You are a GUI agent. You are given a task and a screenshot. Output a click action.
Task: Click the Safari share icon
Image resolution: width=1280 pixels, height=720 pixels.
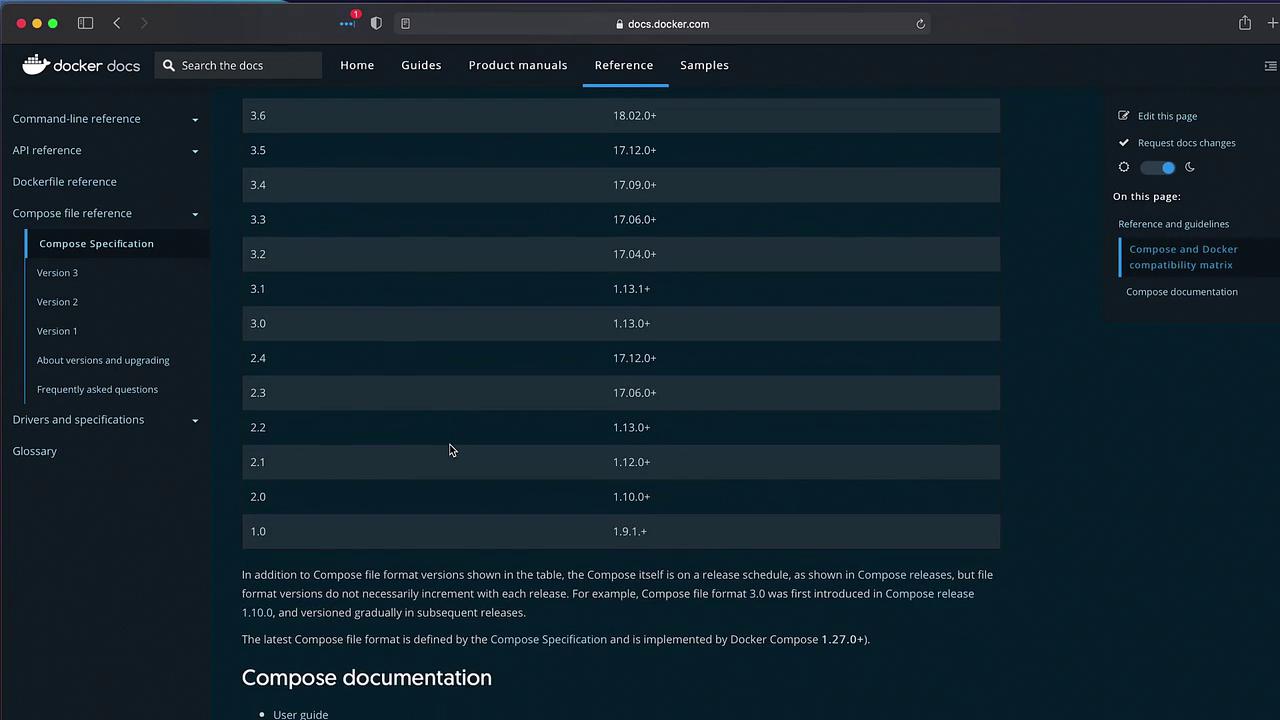(1245, 23)
